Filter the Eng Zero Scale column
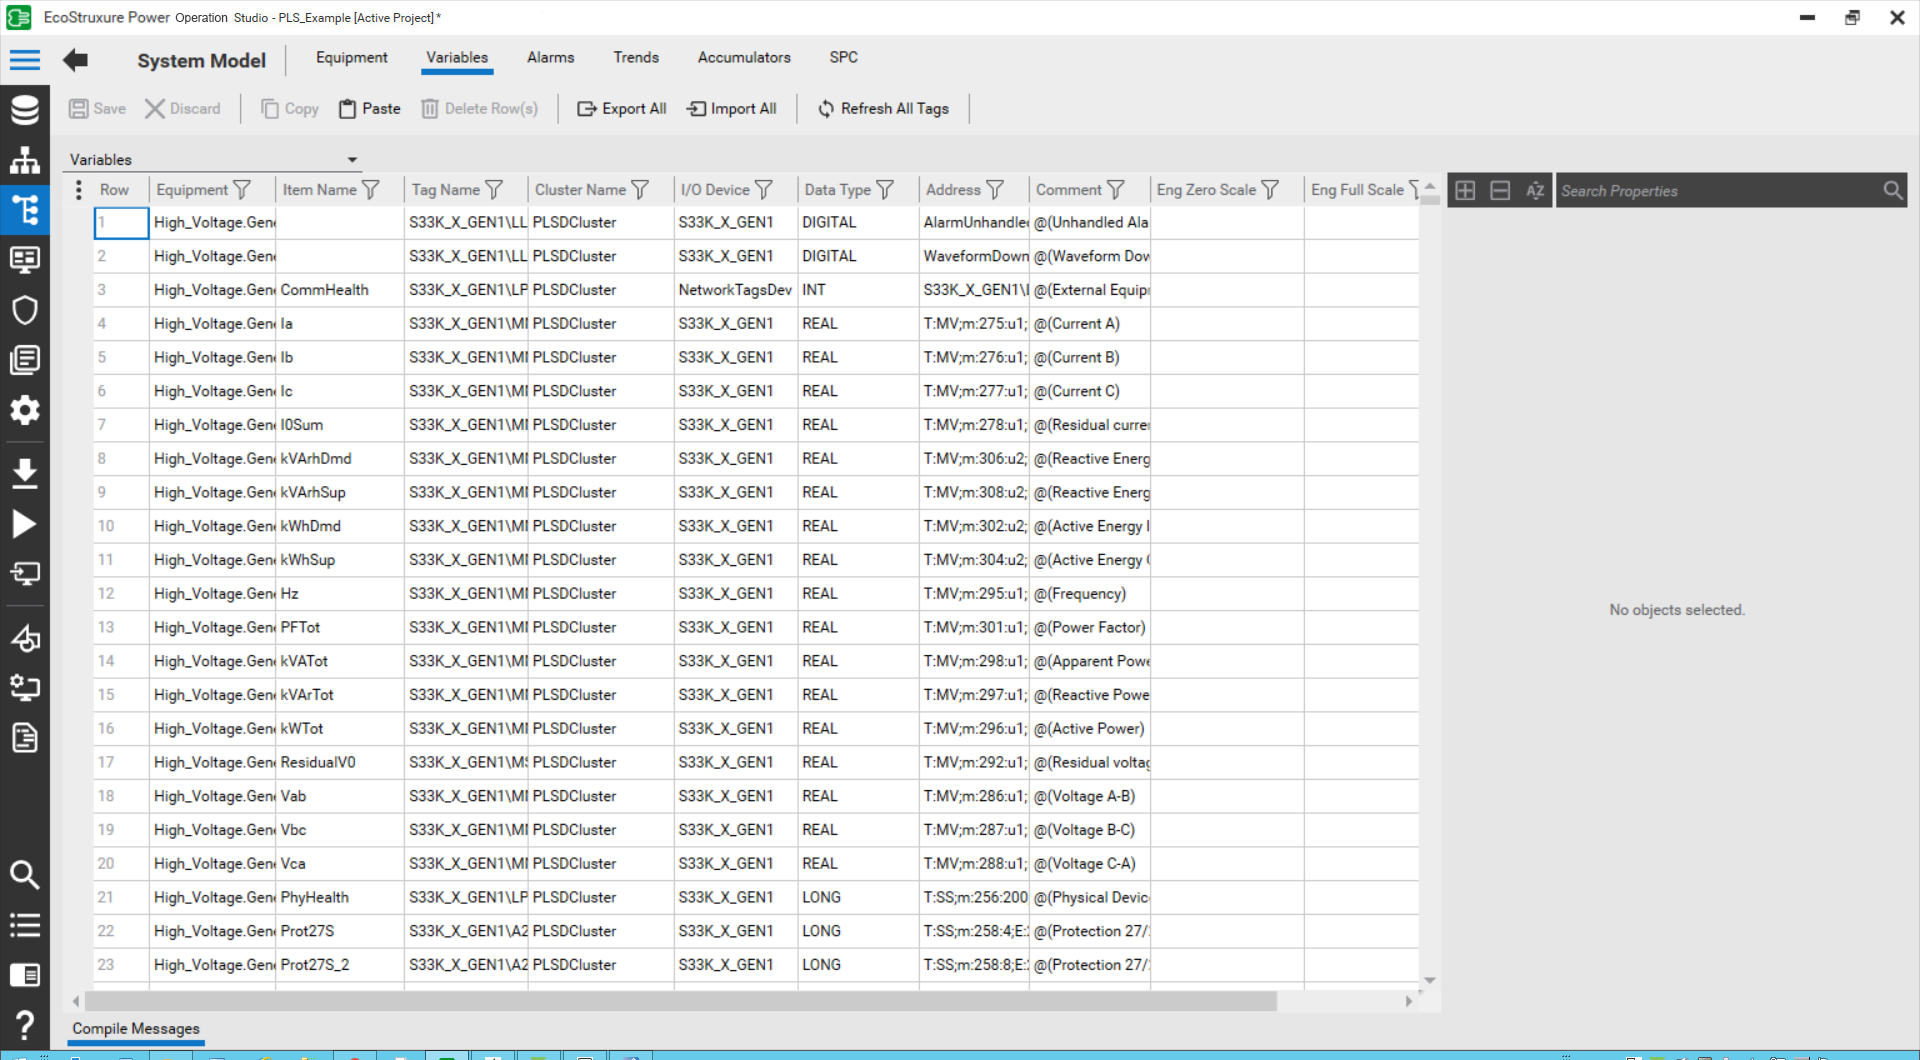The height and width of the screenshot is (1060, 1920). [x=1270, y=190]
